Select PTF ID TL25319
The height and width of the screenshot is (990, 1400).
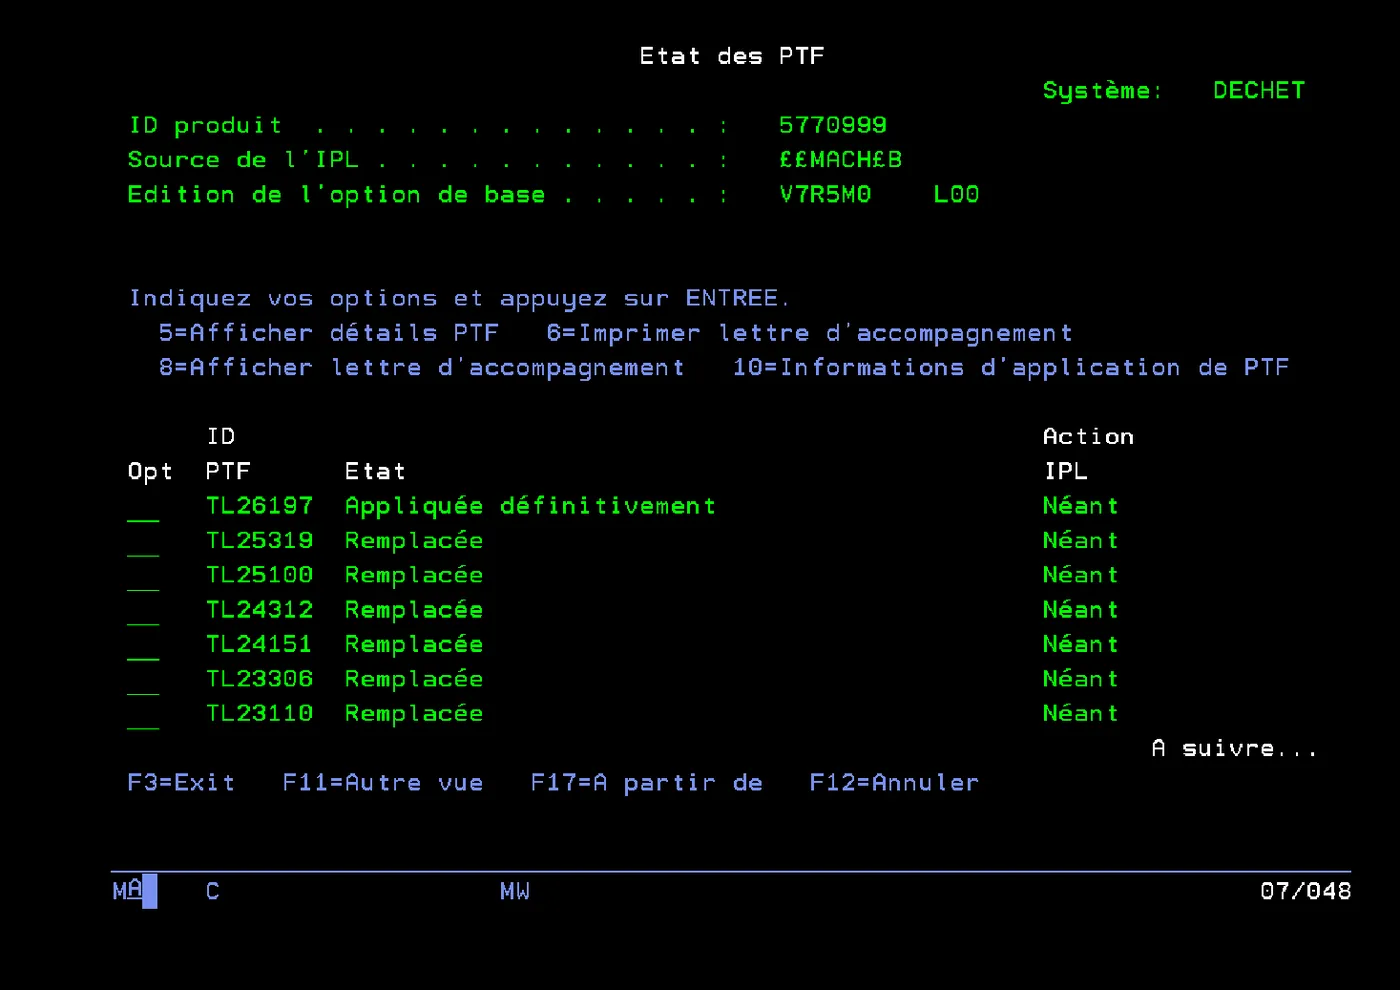(x=260, y=541)
